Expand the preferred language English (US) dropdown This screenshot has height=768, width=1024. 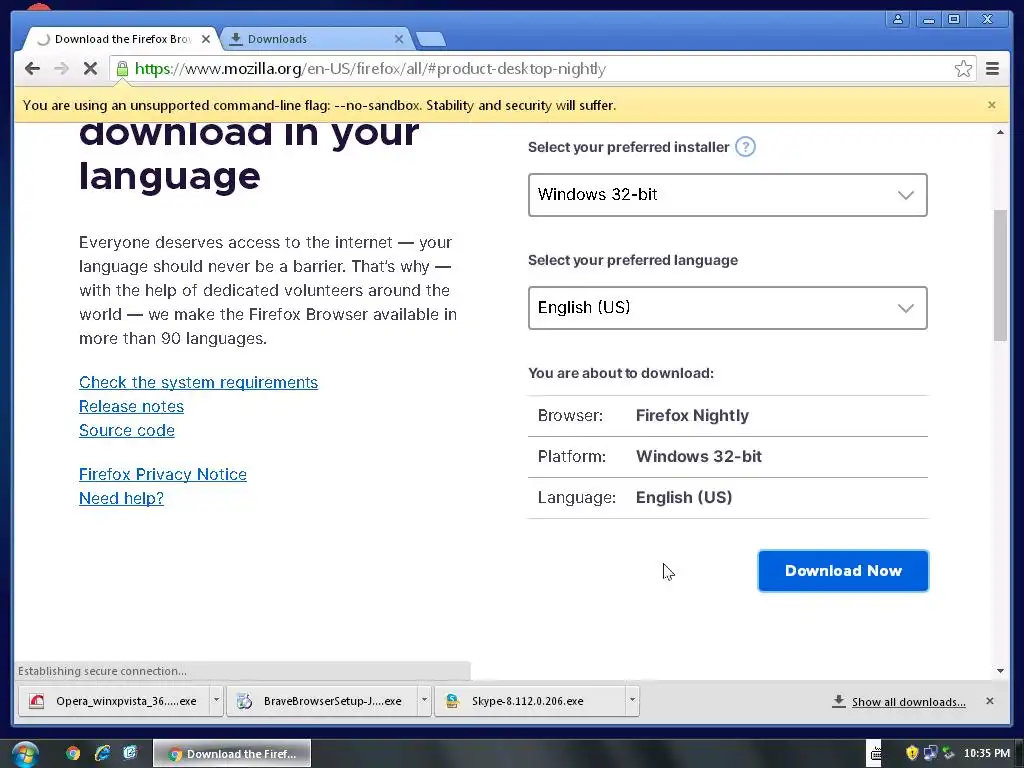(x=728, y=308)
